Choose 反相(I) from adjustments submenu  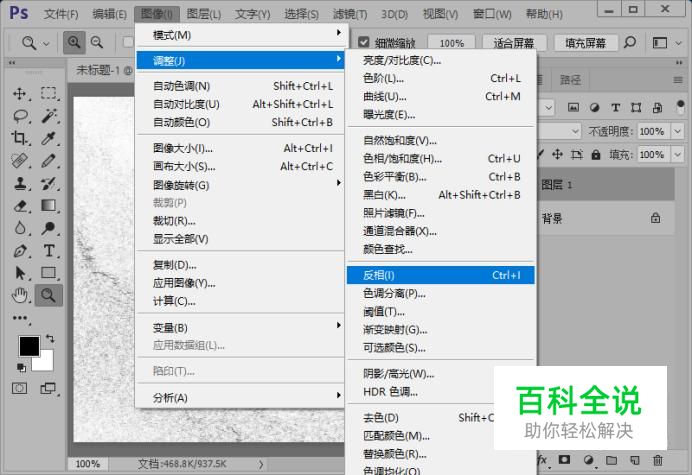click(x=440, y=275)
